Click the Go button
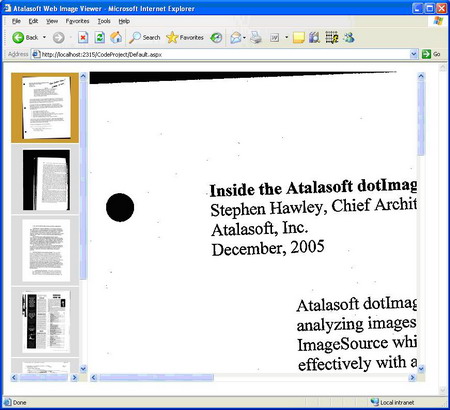Viewport: 450px width, 410px height. [x=431, y=54]
